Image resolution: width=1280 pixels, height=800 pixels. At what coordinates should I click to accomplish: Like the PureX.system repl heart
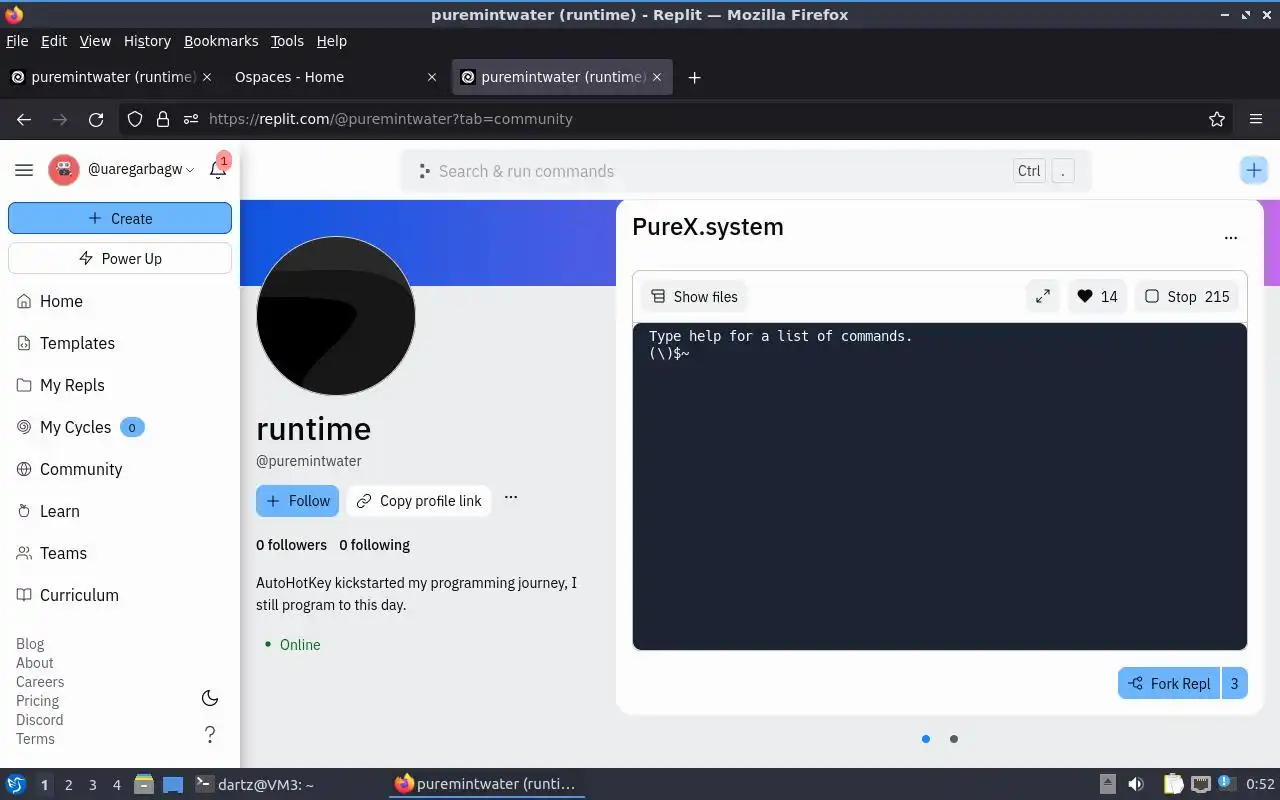(1097, 296)
